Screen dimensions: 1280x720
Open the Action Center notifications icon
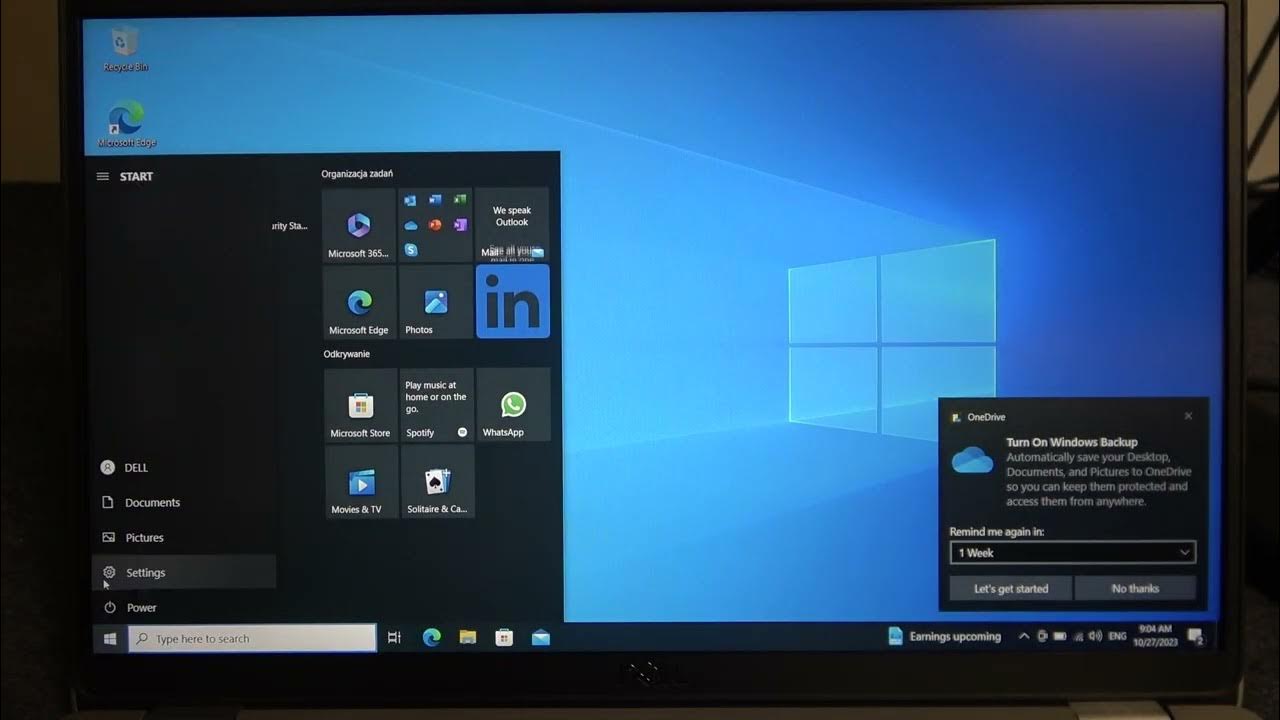pos(1195,636)
